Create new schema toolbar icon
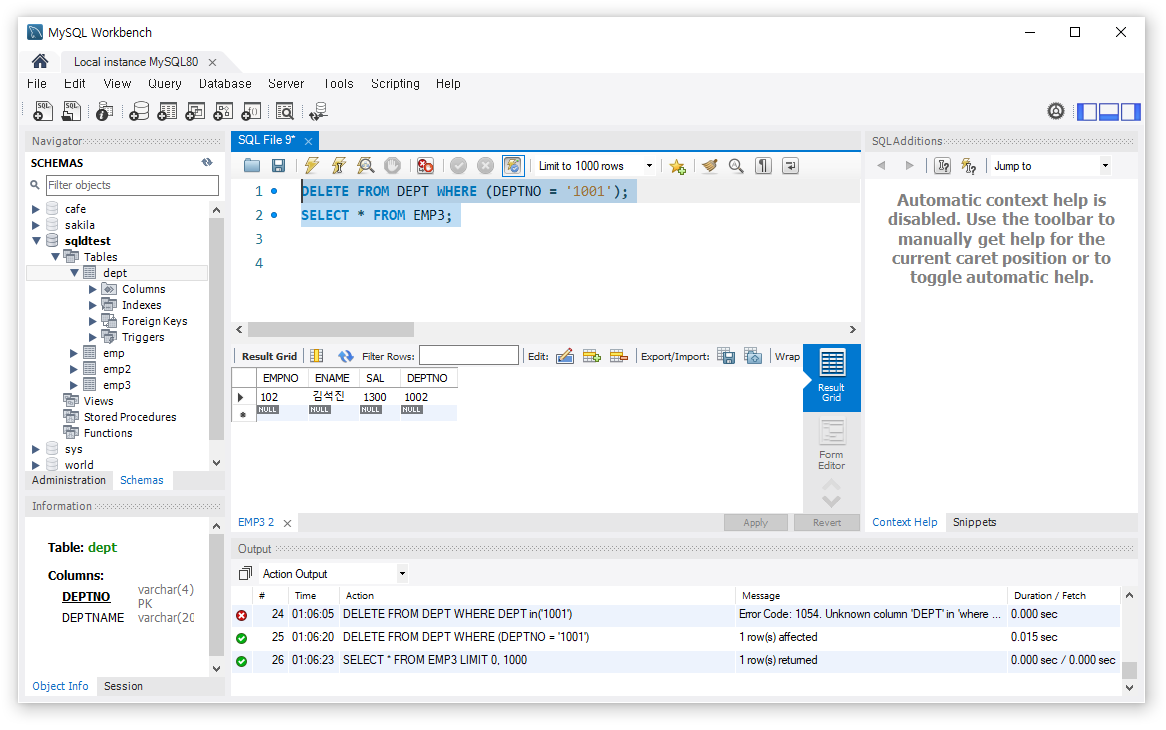 pyautogui.click(x=139, y=112)
